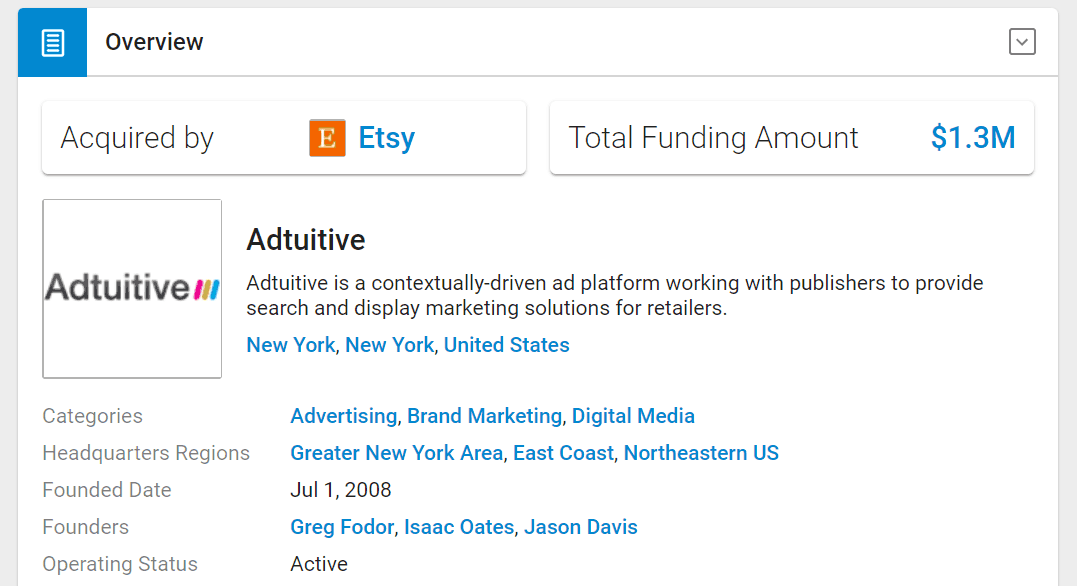Open the Northeastern US region link
Viewport: 1077px width, 586px height.
[701, 453]
